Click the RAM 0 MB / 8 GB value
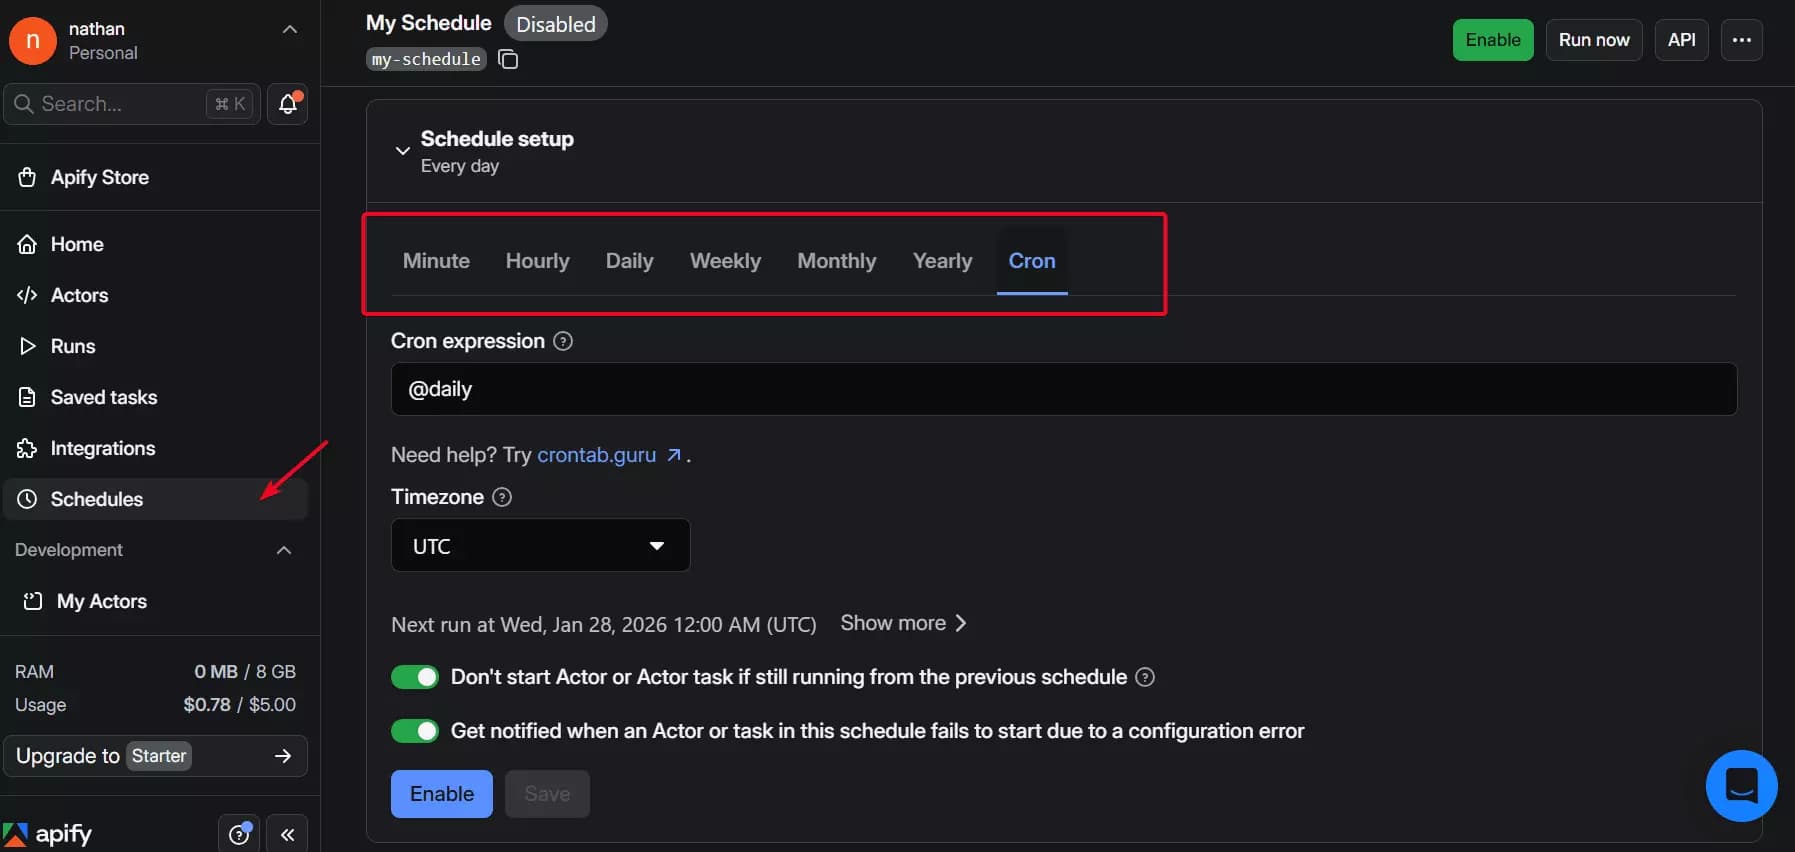This screenshot has width=1795, height=852. point(245,672)
